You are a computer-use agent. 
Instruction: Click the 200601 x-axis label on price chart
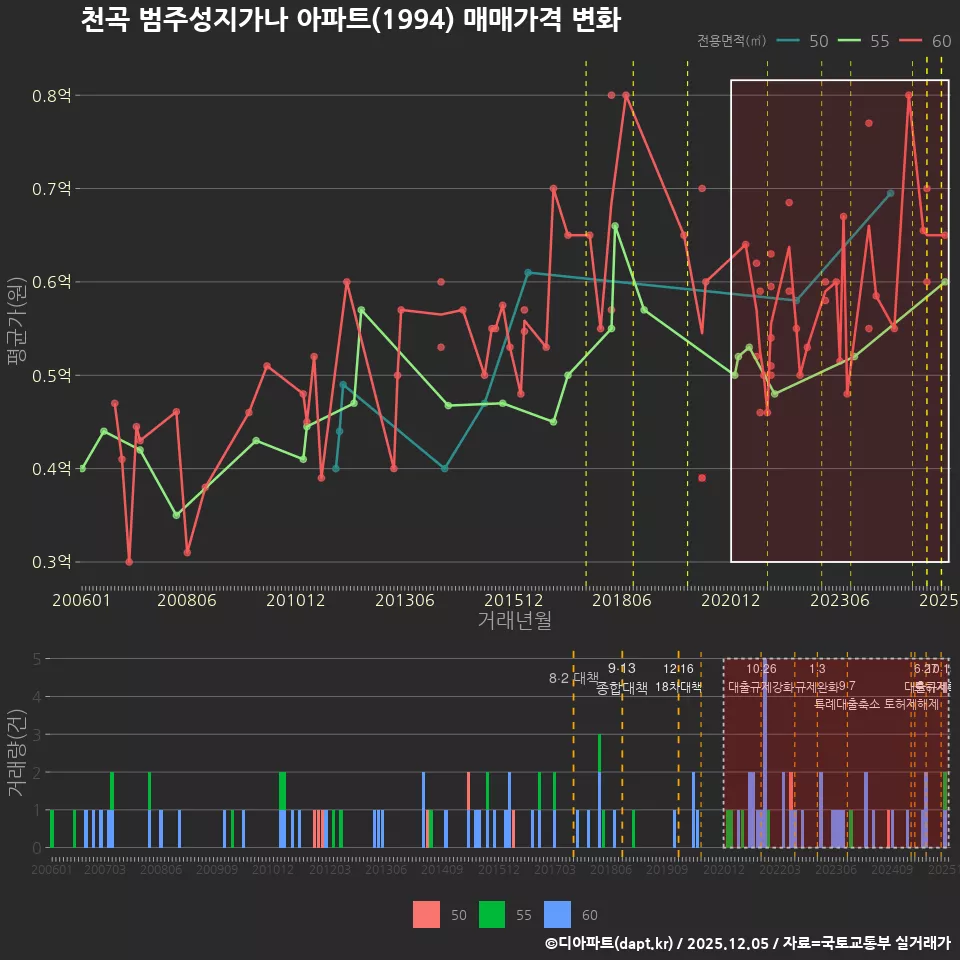pyautogui.click(x=81, y=600)
